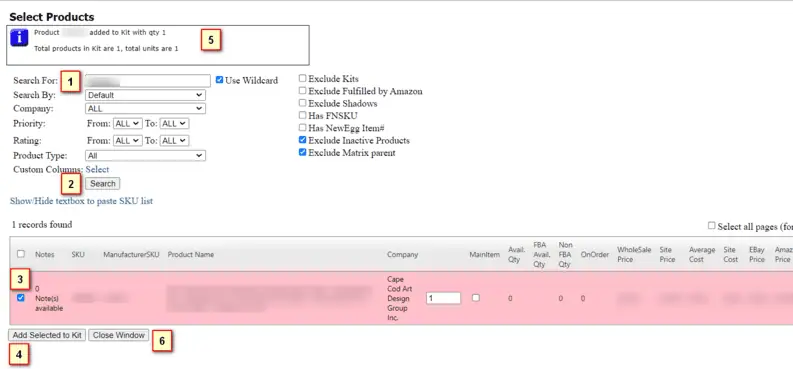Click the blue info icon
The width and height of the screenshot is (793, 369).
point(19,37)
